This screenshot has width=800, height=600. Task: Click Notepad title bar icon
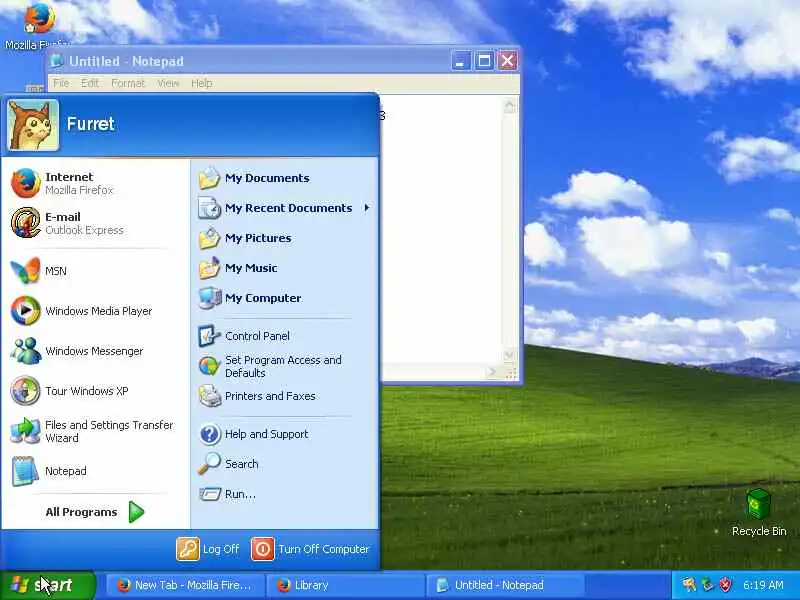pyautogui.click(x=57, y=61)
